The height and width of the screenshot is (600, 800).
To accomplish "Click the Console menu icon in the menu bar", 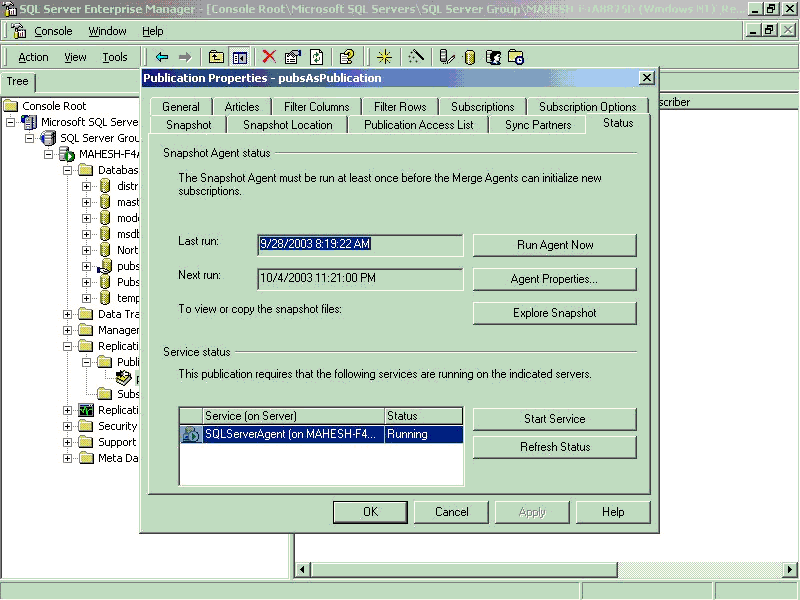I will coord(19,31).
